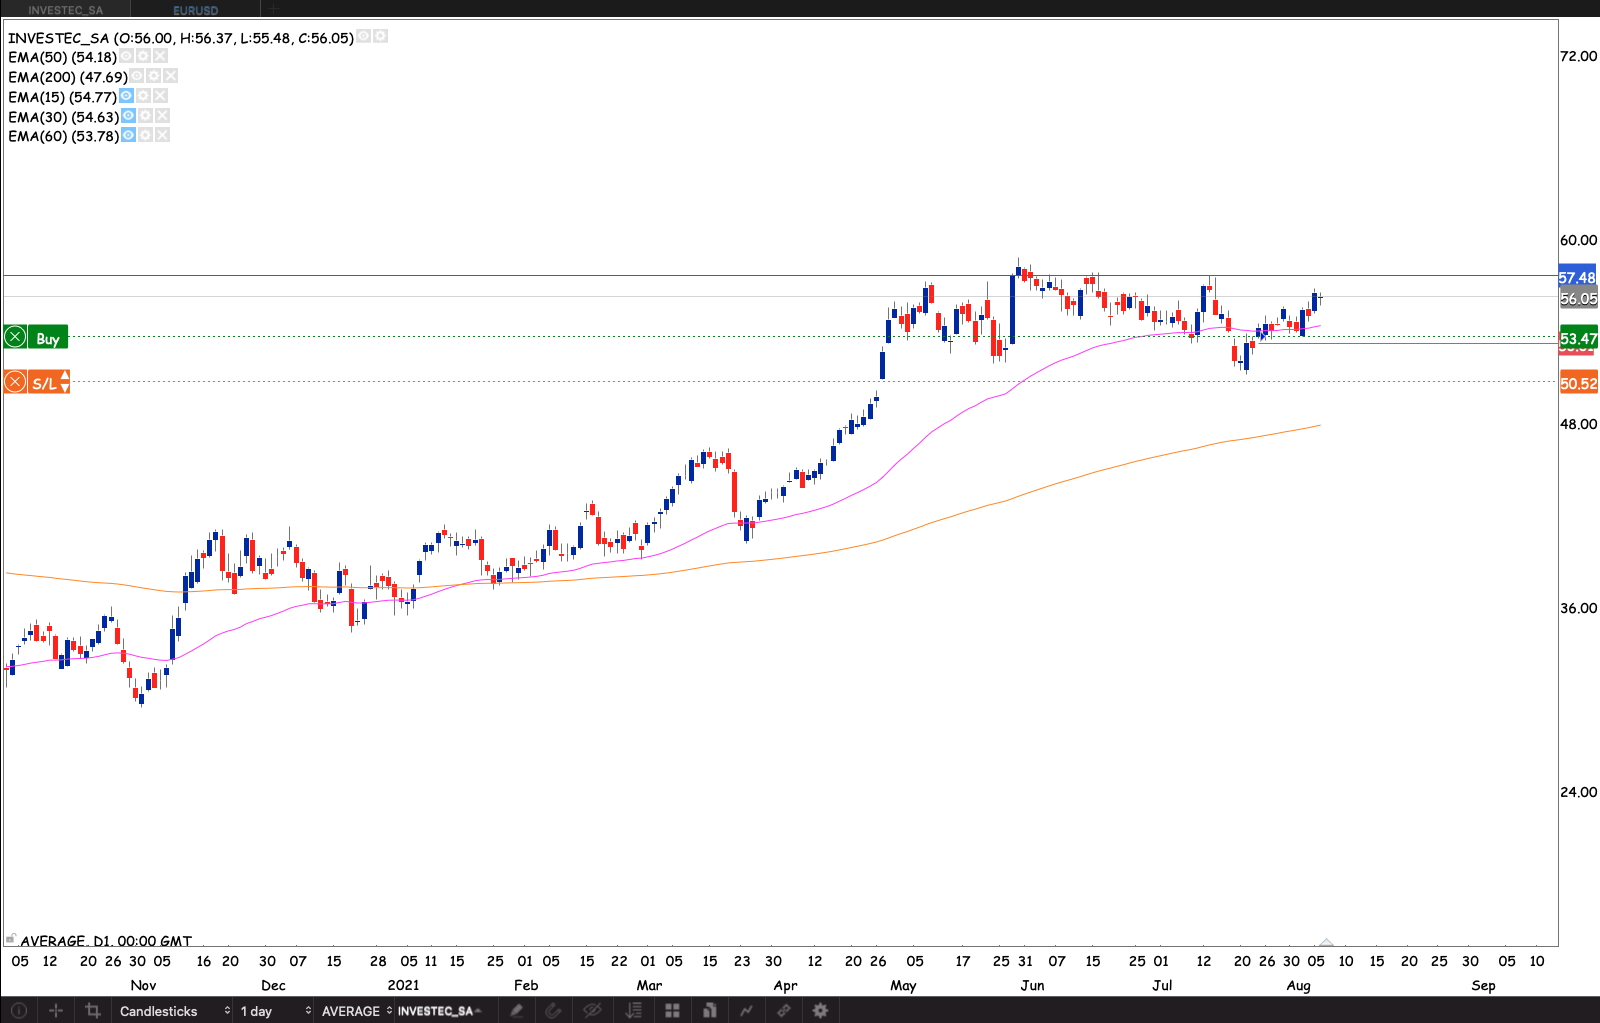Screen dimensions: 1600x1023
Task: Expand the 1 day timeframe dropdown
Action: coord(275,1010)
